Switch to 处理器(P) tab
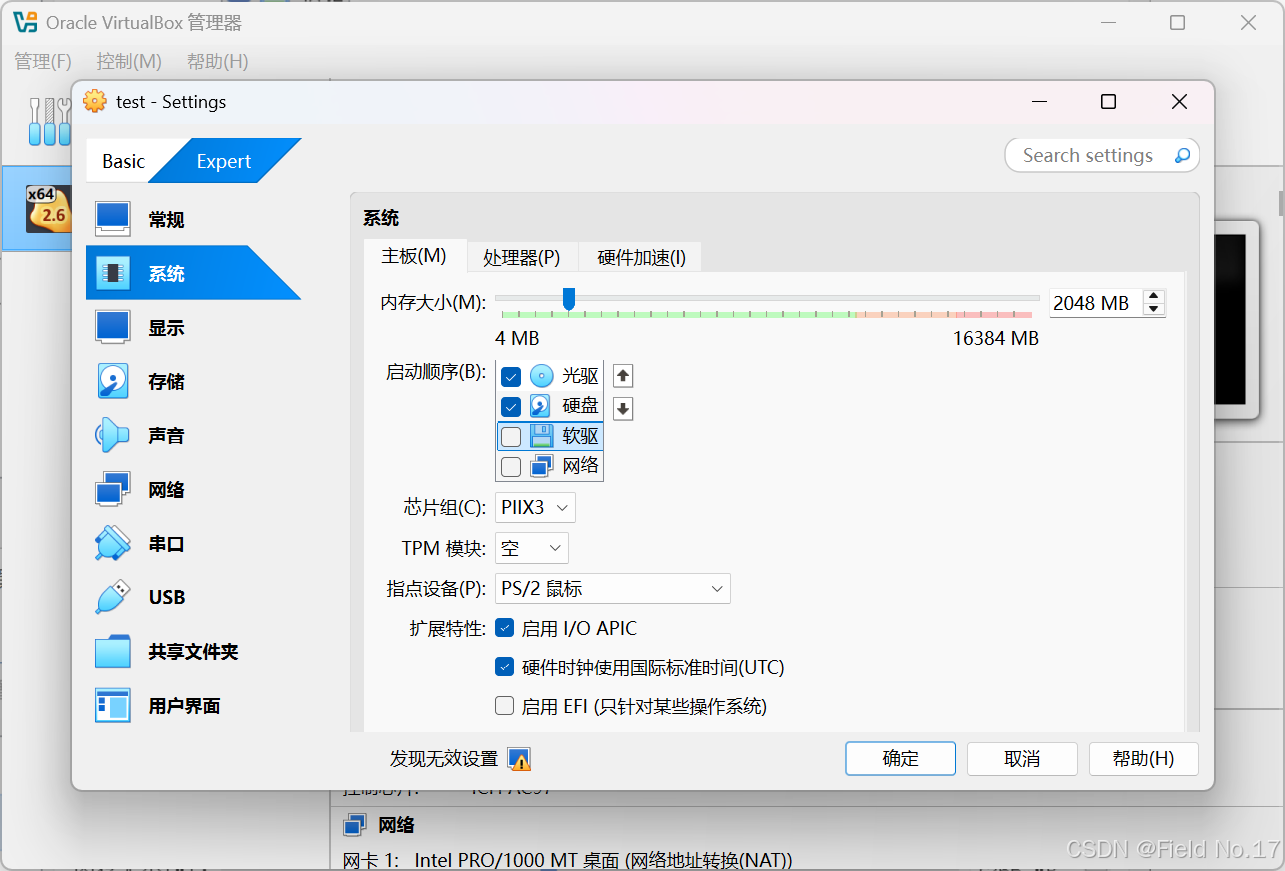 [522, 258]
